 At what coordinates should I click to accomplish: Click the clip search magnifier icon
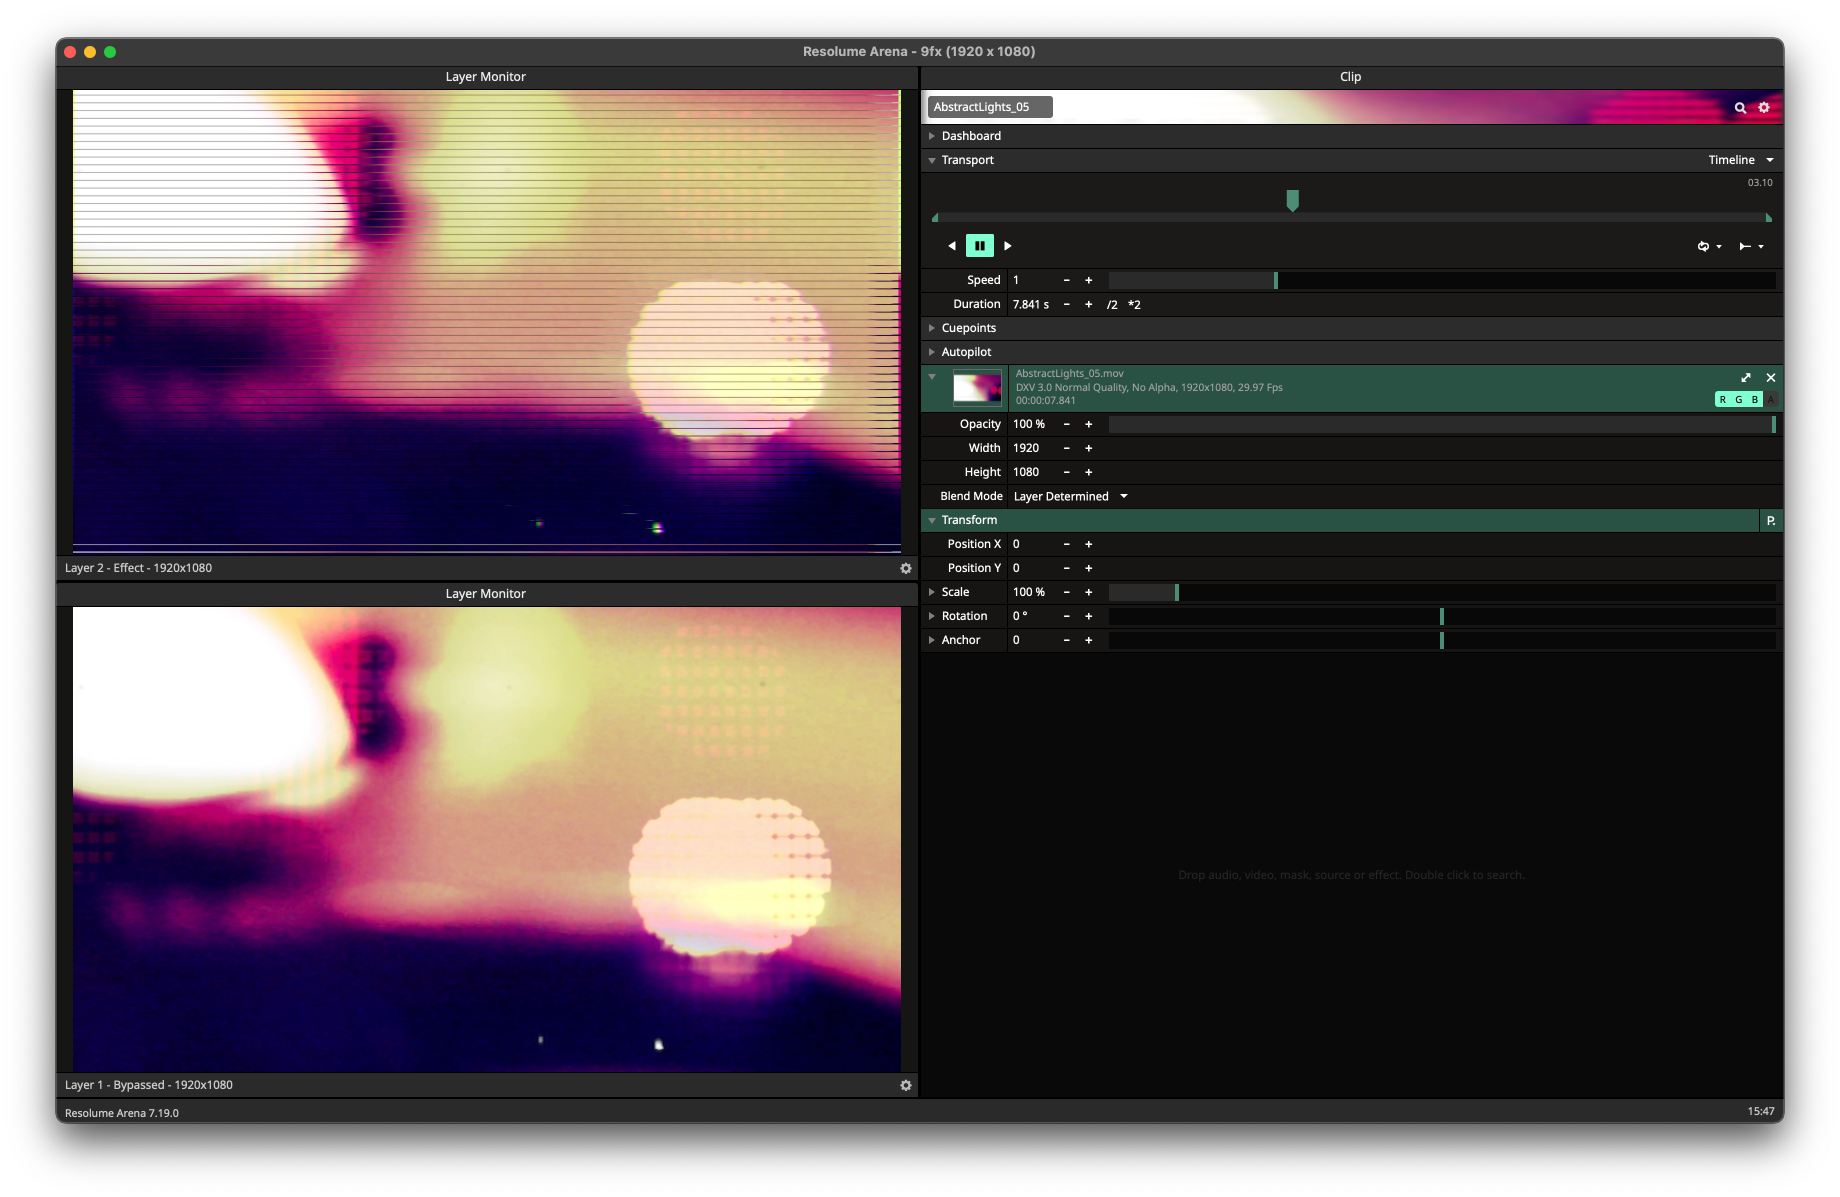(x=1740, y=108)
